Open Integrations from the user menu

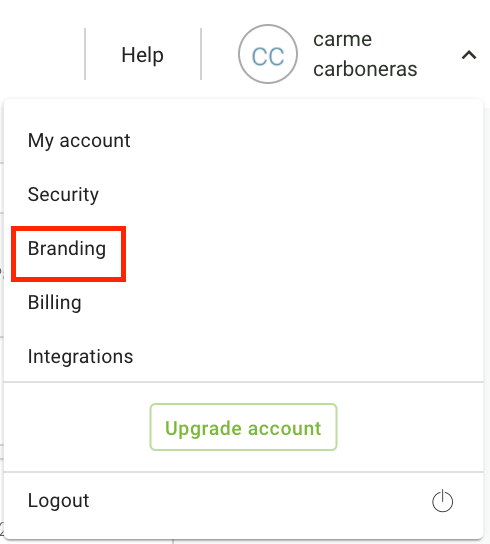click(x=81, y=357)
